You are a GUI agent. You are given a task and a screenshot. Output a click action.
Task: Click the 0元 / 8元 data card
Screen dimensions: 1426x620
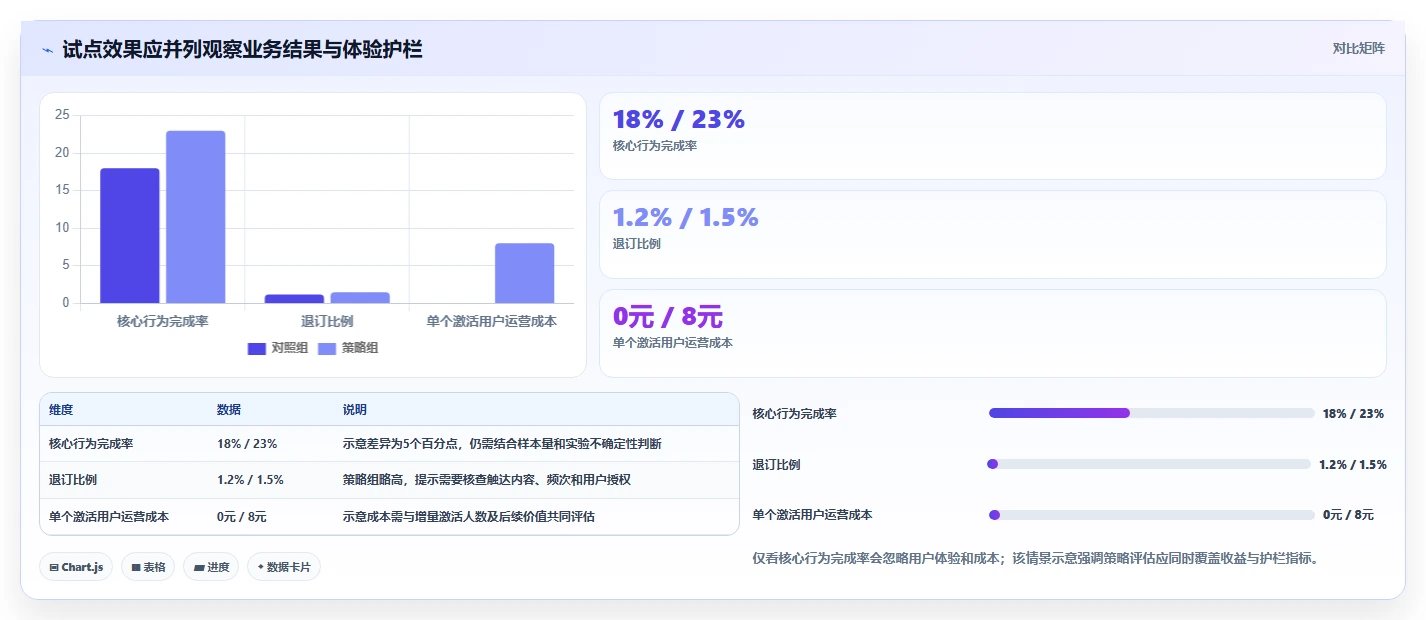992,333
